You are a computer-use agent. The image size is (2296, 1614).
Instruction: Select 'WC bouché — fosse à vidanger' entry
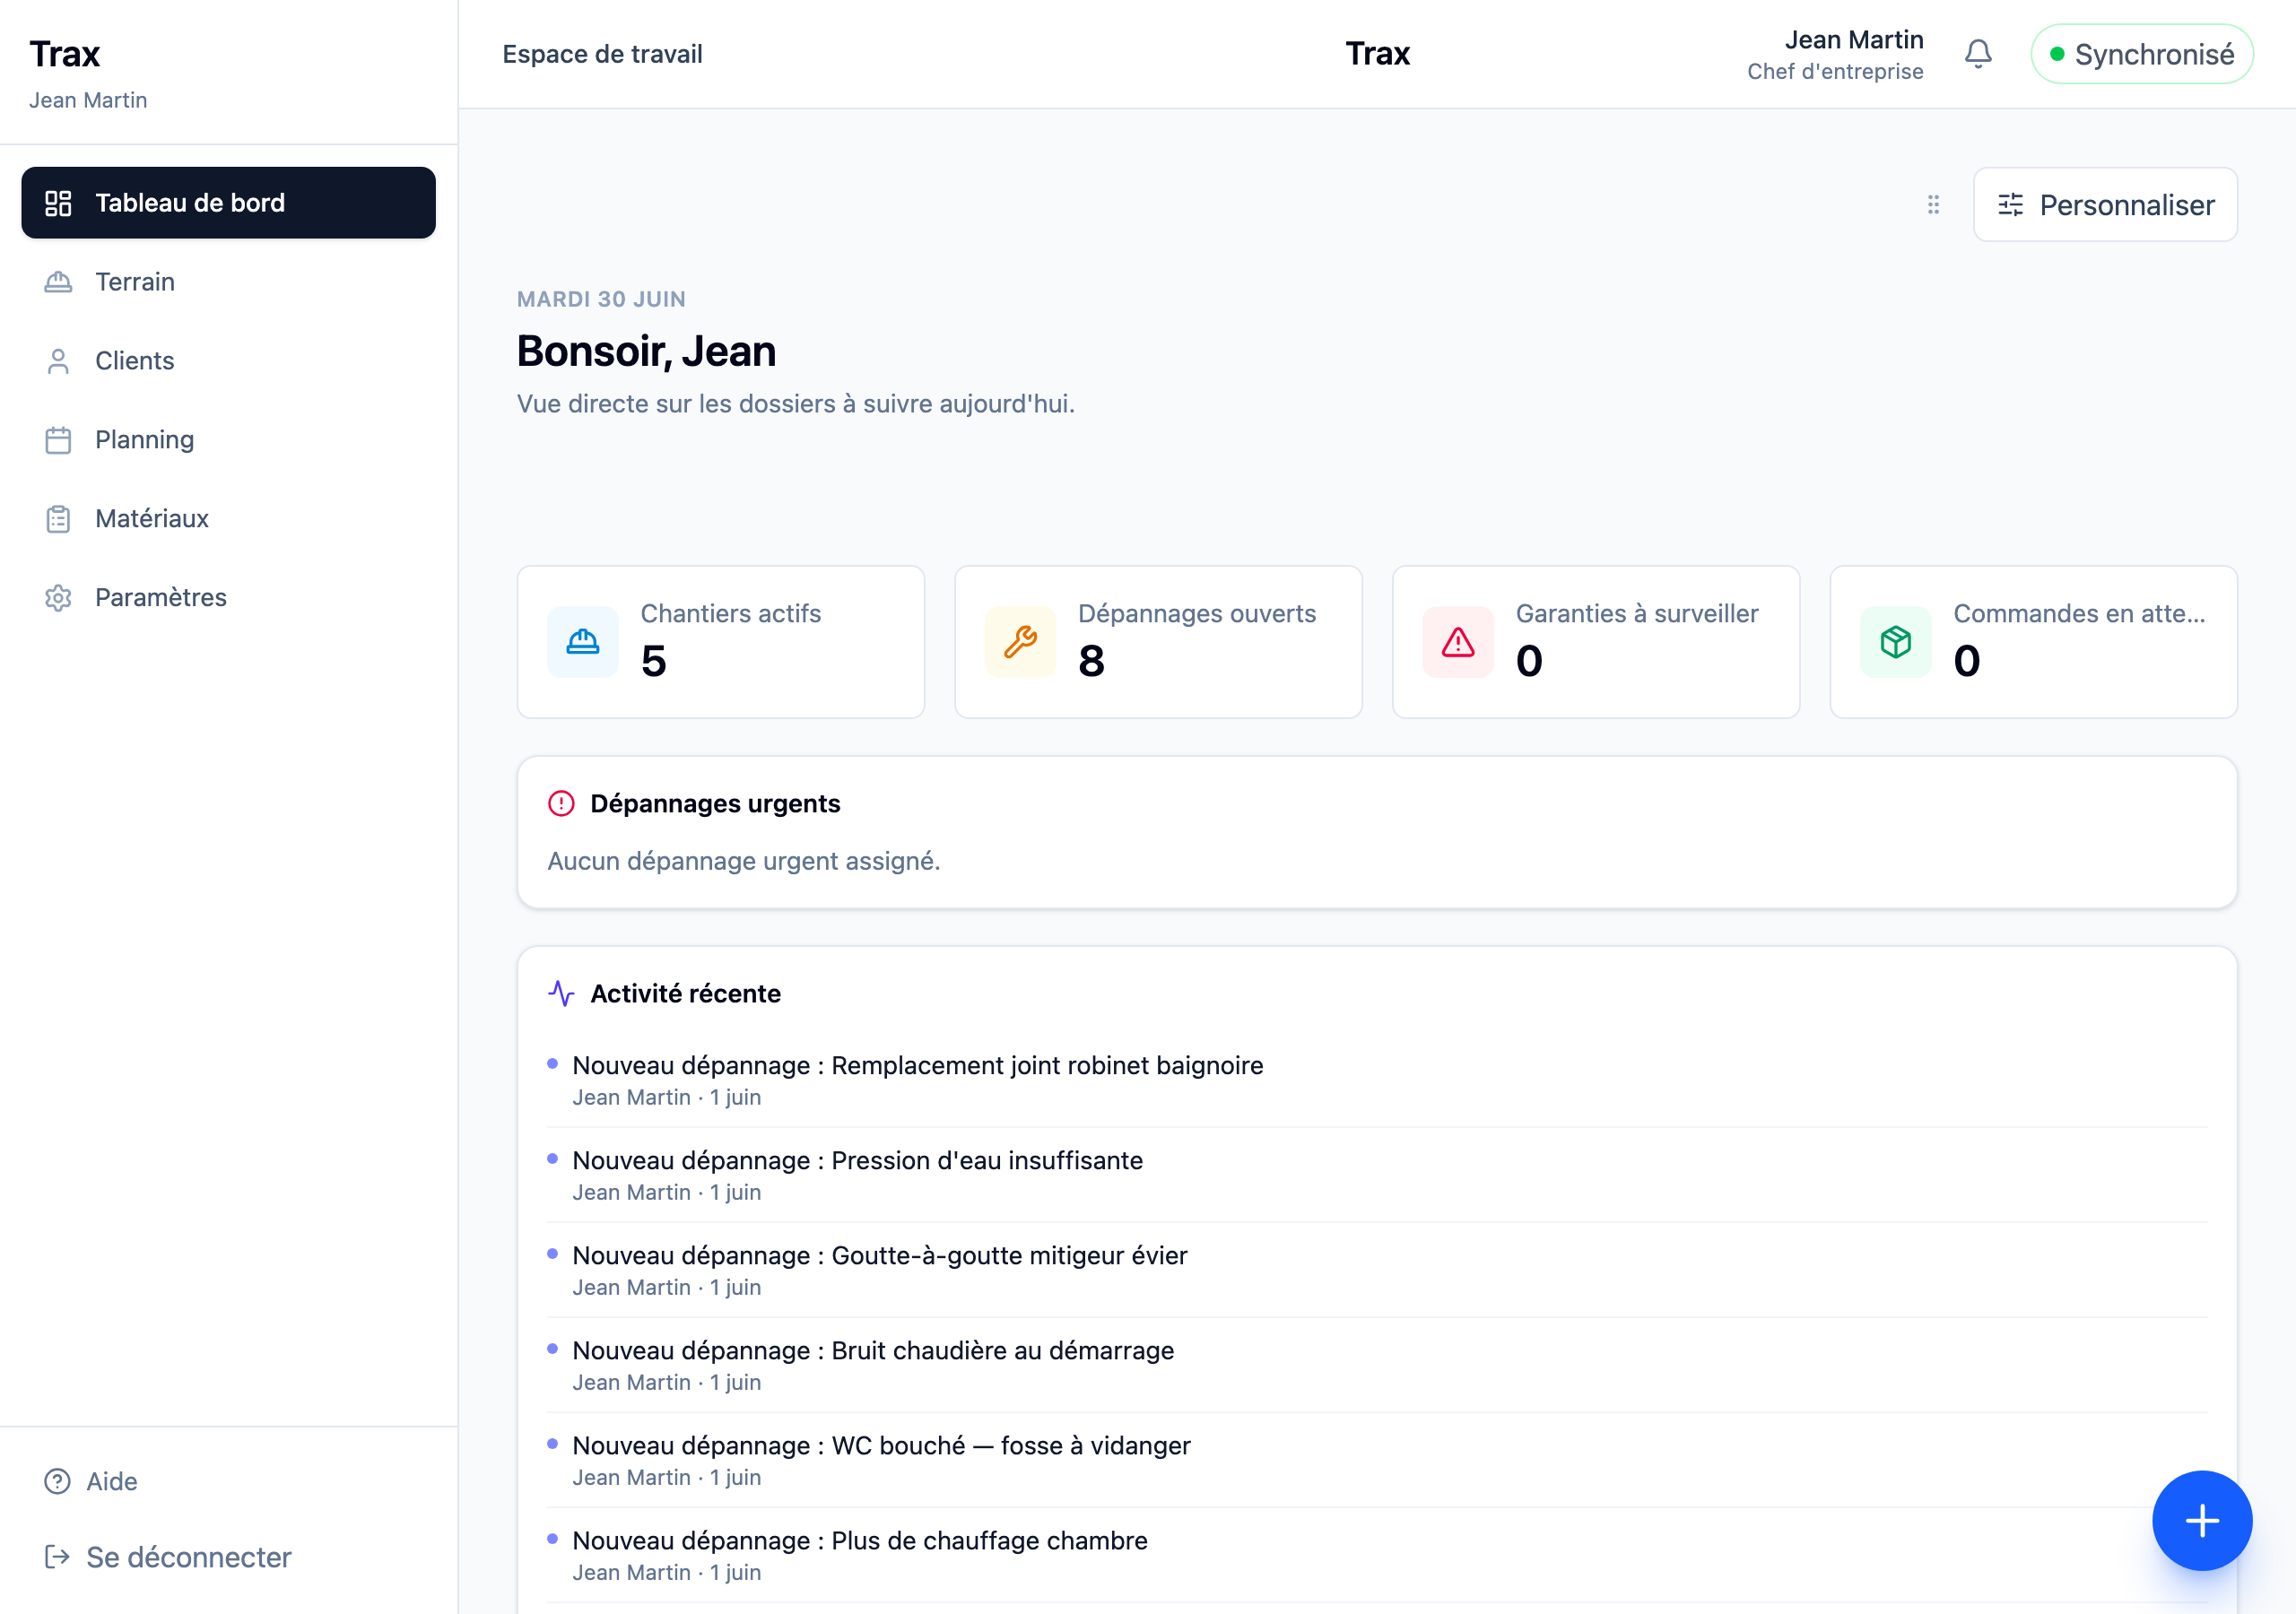click(x=1377, y=1460)
